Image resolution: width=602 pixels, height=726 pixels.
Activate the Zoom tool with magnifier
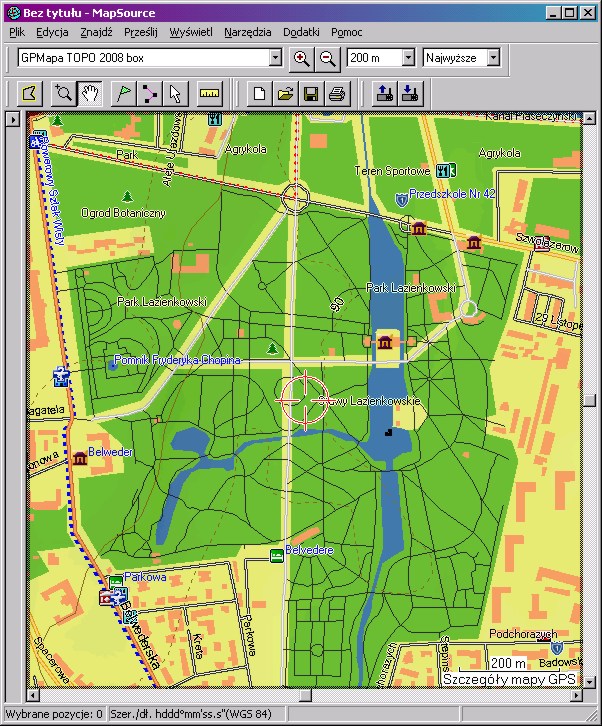(63, 94)
